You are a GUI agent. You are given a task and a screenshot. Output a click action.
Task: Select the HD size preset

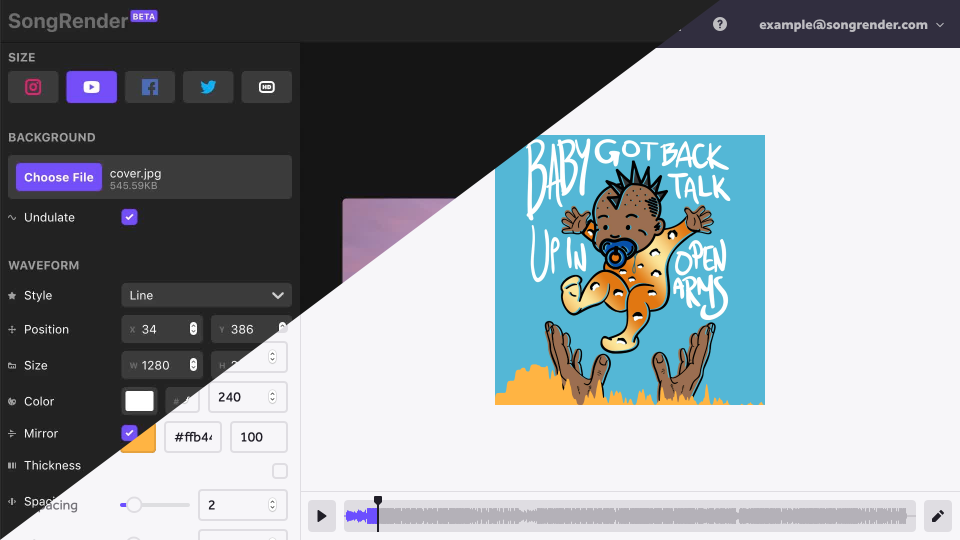coord(267,87)
